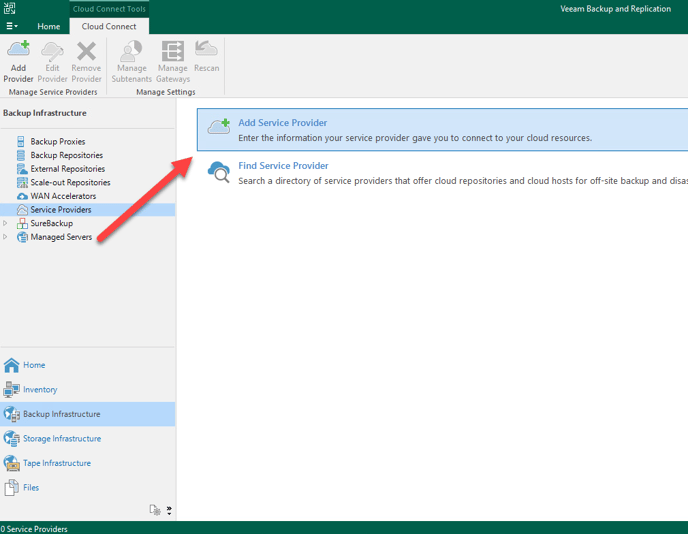688x534 pixels.
Task: Select Managed Servers label in the tree
Action: click(61, 237)
